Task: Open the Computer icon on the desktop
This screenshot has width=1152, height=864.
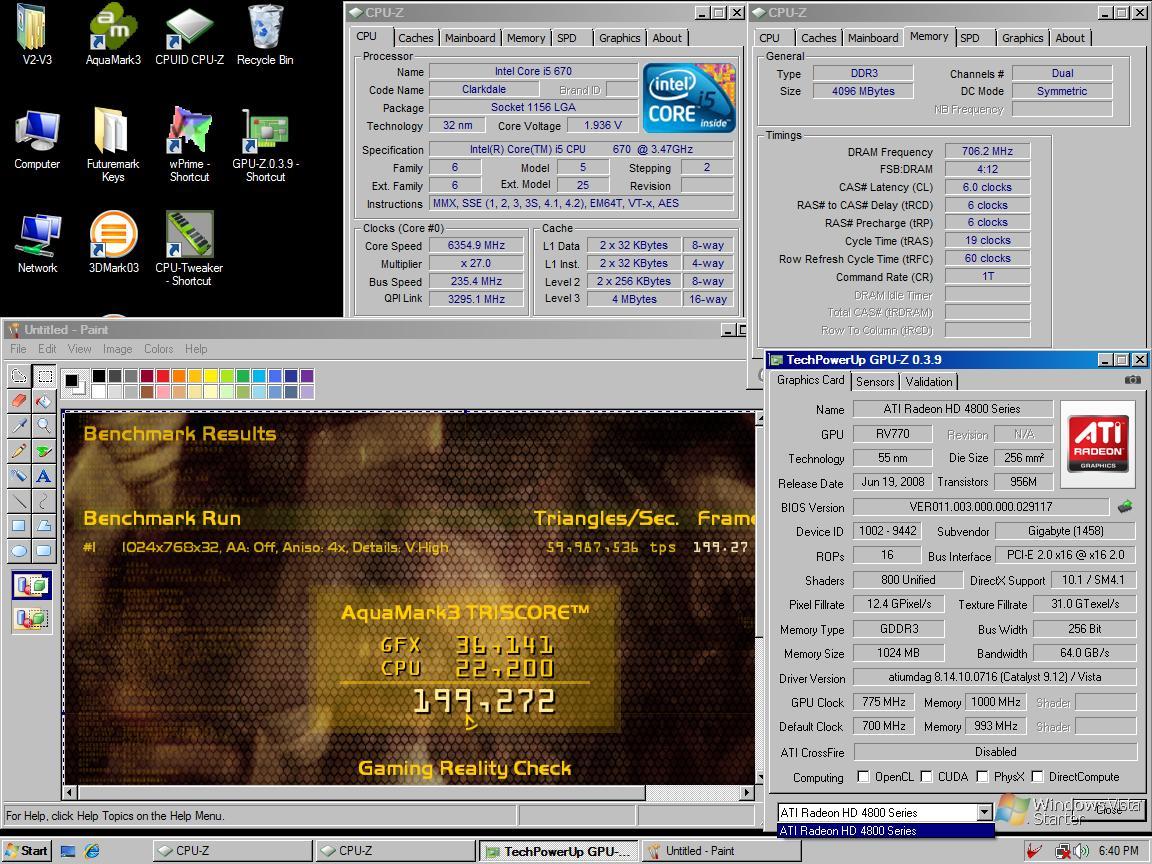Action: [x=37, y=140]
